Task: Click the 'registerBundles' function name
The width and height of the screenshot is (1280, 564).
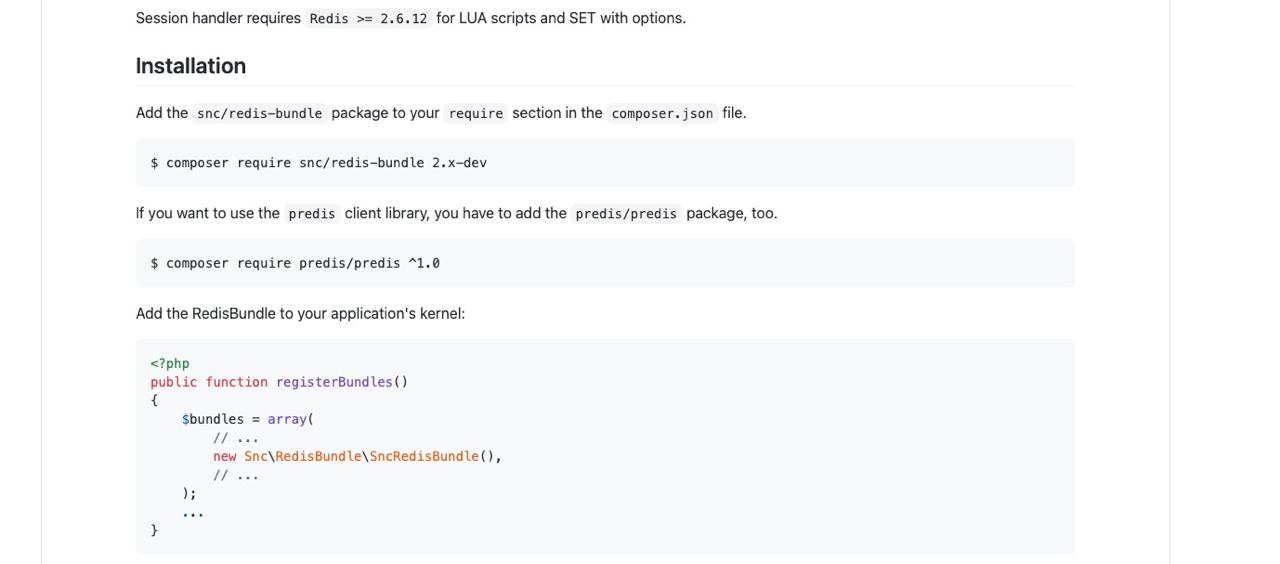Action: (x=334, y=382)
